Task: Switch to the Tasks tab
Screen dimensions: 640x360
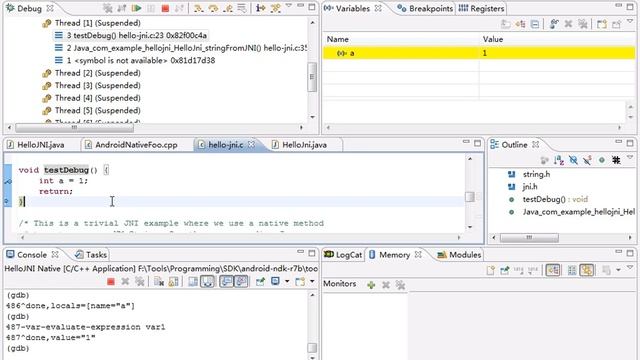Action: coord(91,255)
